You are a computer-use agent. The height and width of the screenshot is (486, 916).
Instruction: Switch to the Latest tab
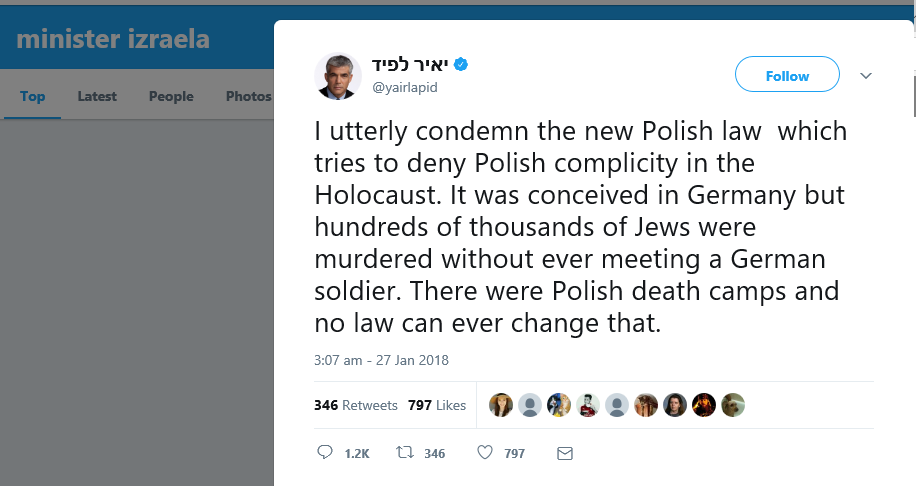click(97, 96)
